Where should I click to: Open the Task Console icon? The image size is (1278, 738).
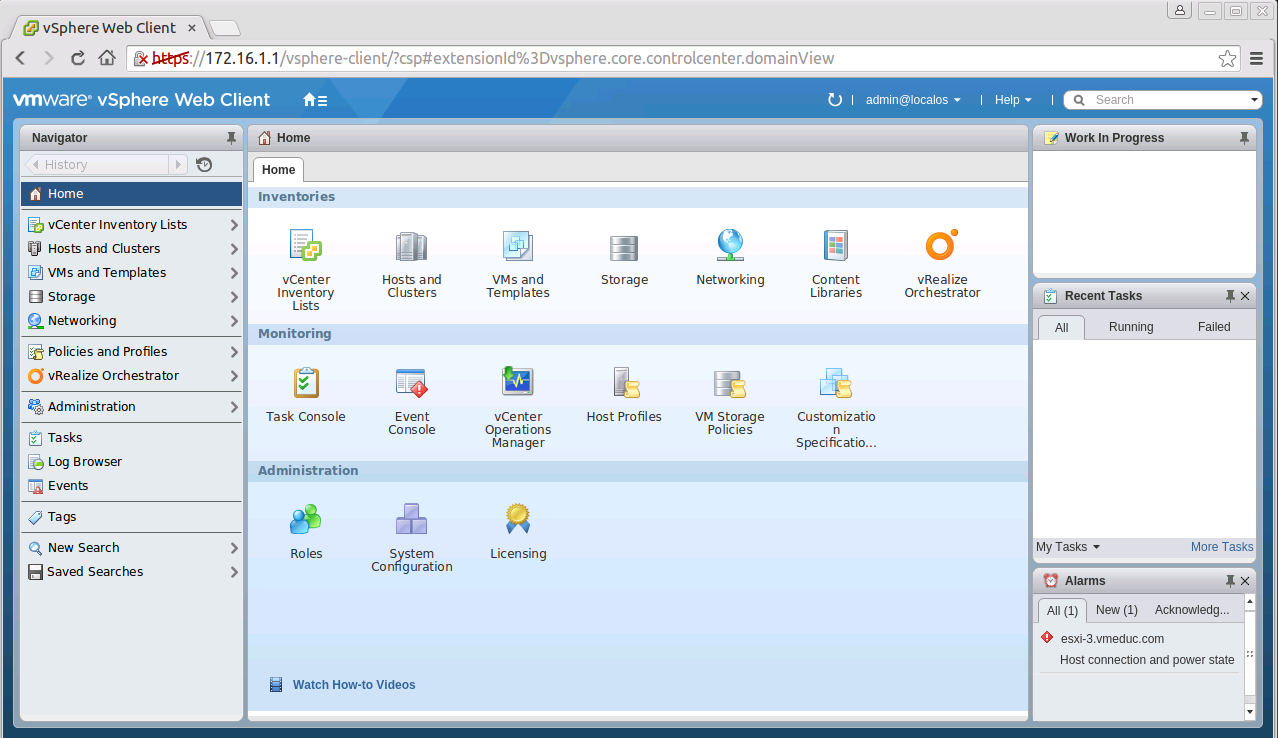coord(306,382)
